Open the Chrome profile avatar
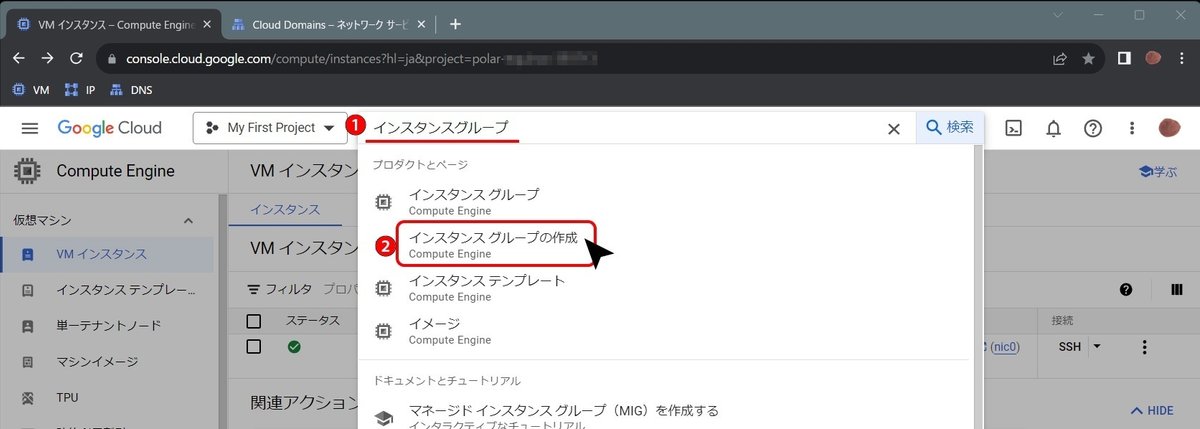The height and width of the screenshot is (429, 1200). [1153, 59]
